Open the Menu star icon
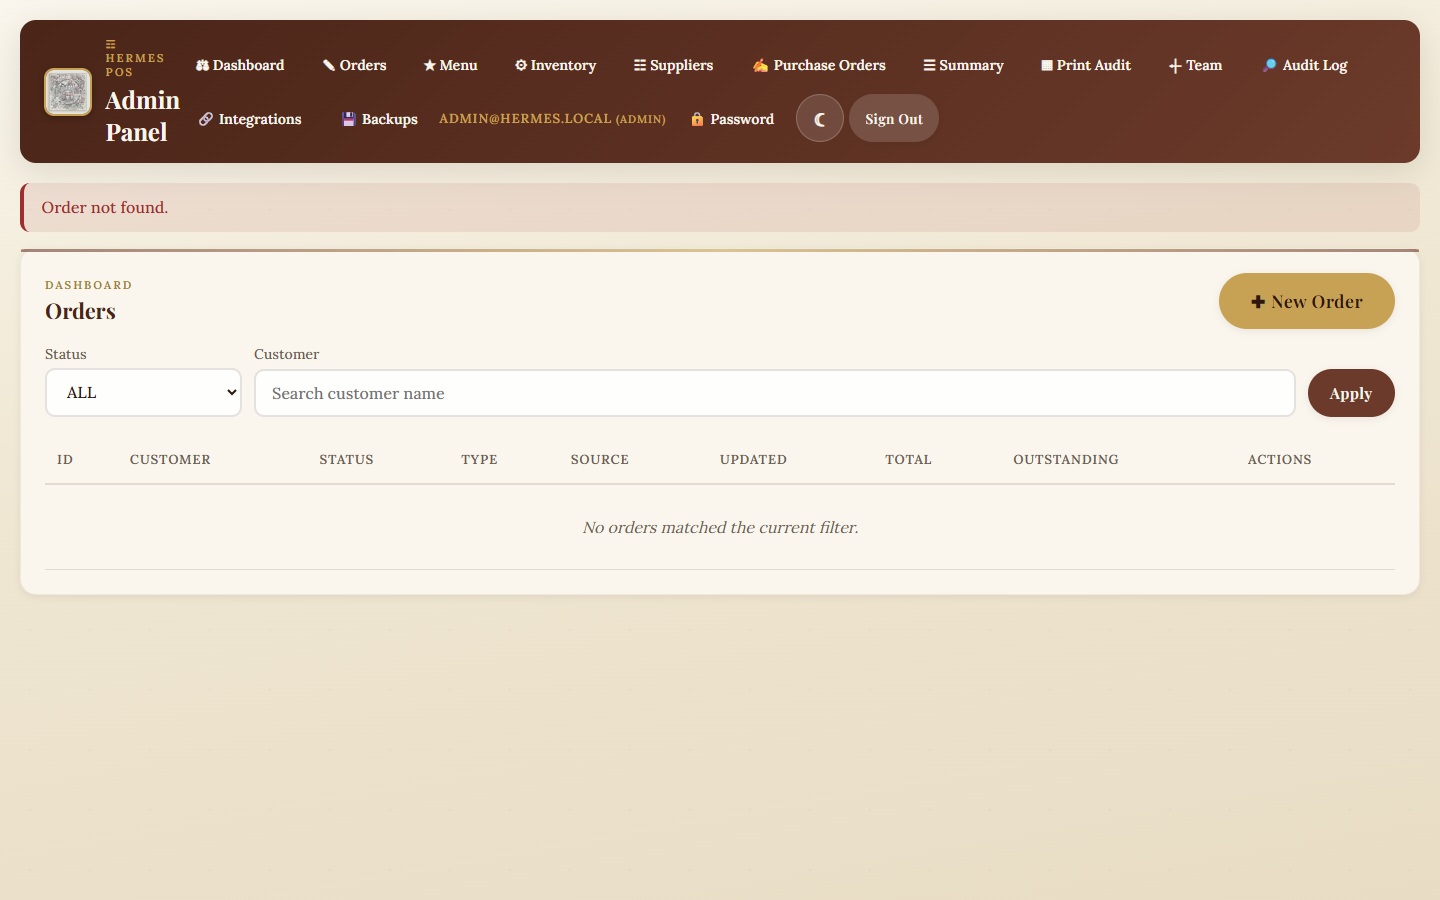The width and height of the screenshot is (1440, 900). (428, 64)
